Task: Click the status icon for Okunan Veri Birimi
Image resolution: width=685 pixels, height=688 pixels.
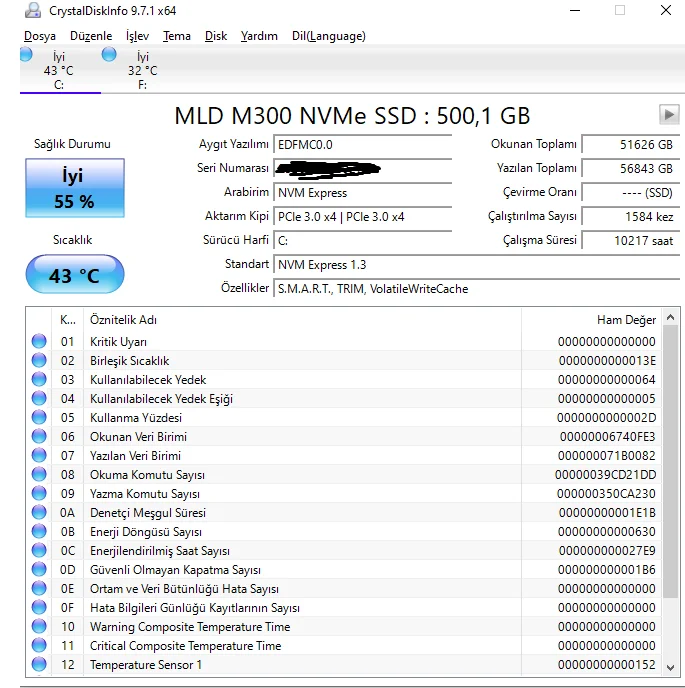Action: pyautogui.click(x=39, y=437)
